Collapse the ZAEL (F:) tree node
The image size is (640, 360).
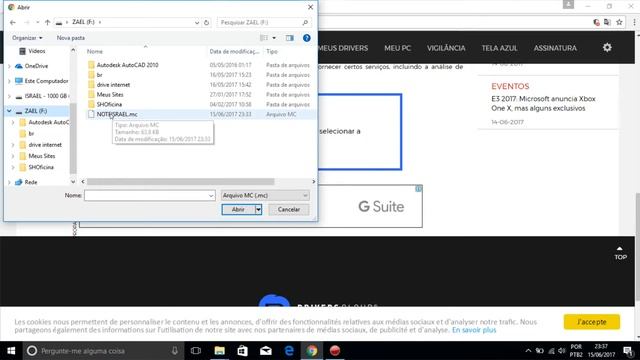tap(9, 111)
